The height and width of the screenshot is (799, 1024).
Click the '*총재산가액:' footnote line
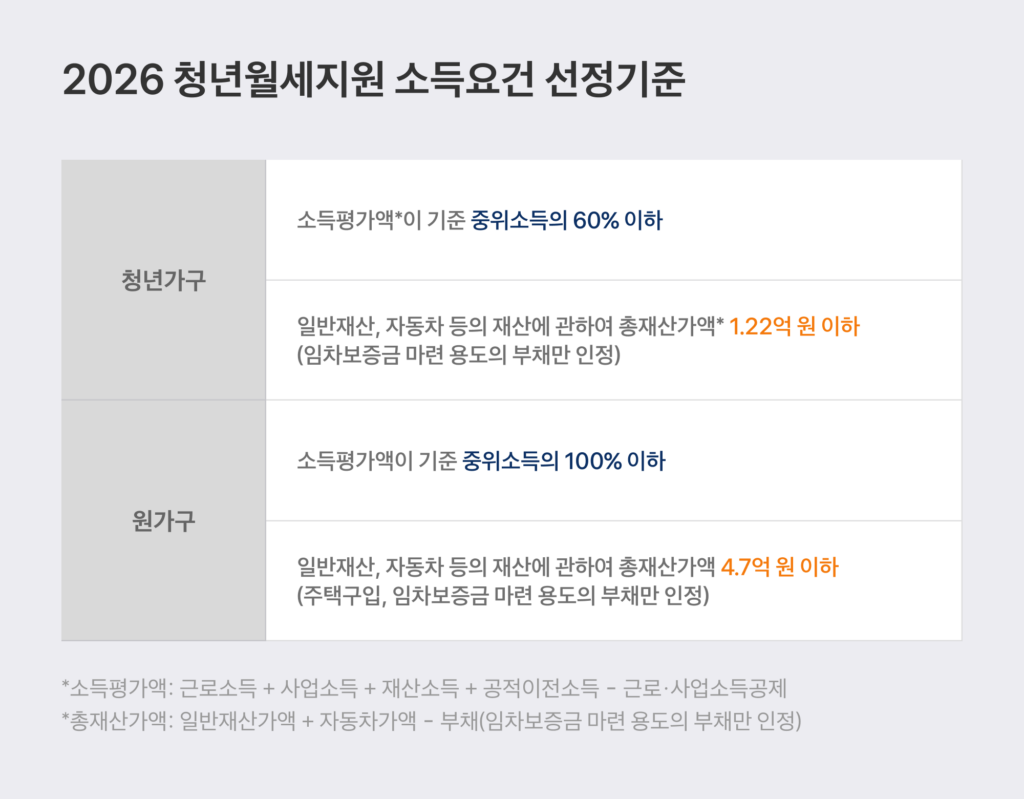431,721
